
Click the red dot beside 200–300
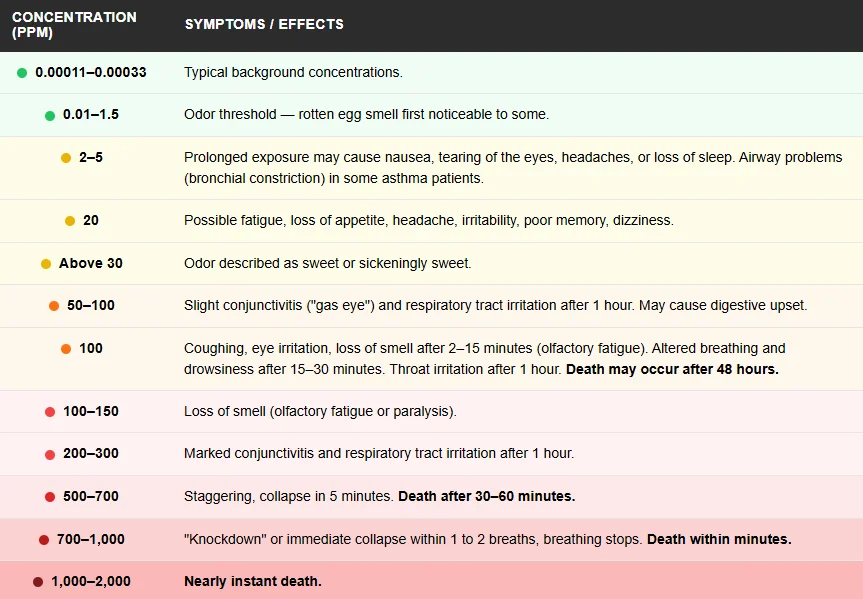pyautogui.click(x=50, y=455)
